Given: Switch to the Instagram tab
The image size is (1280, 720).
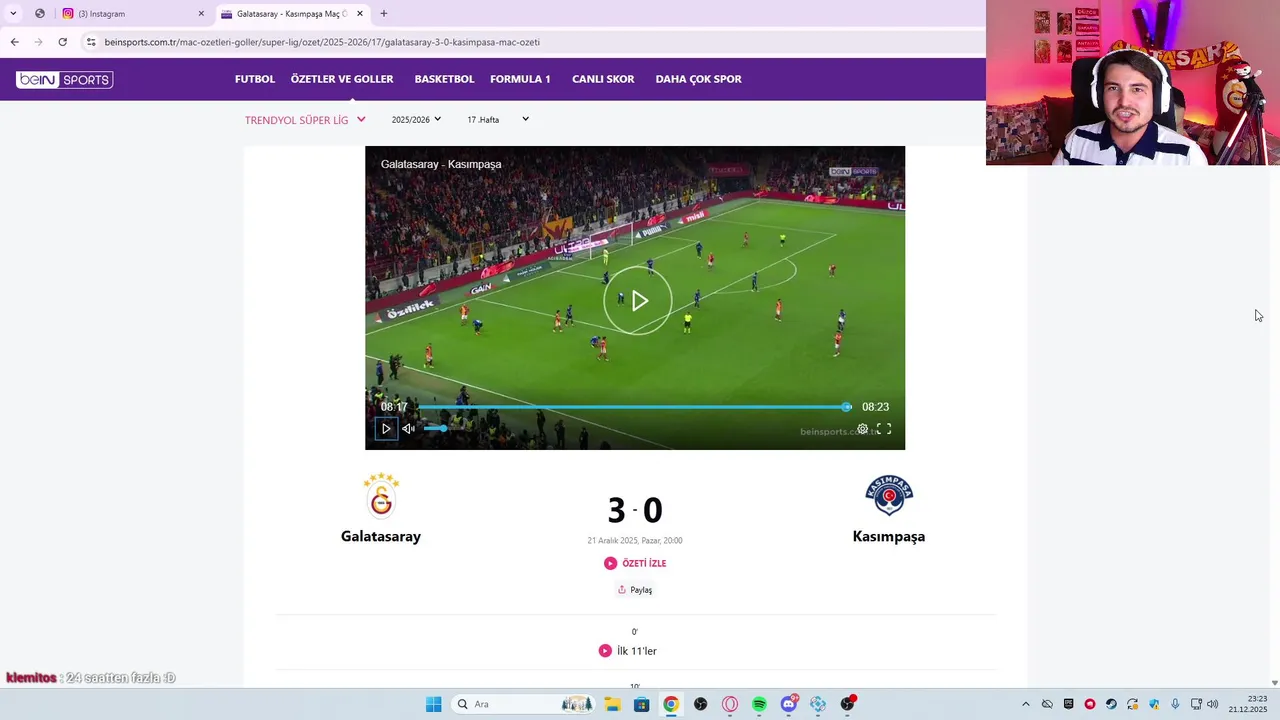Looking at the screenshot, I should (x=130, y=14).
